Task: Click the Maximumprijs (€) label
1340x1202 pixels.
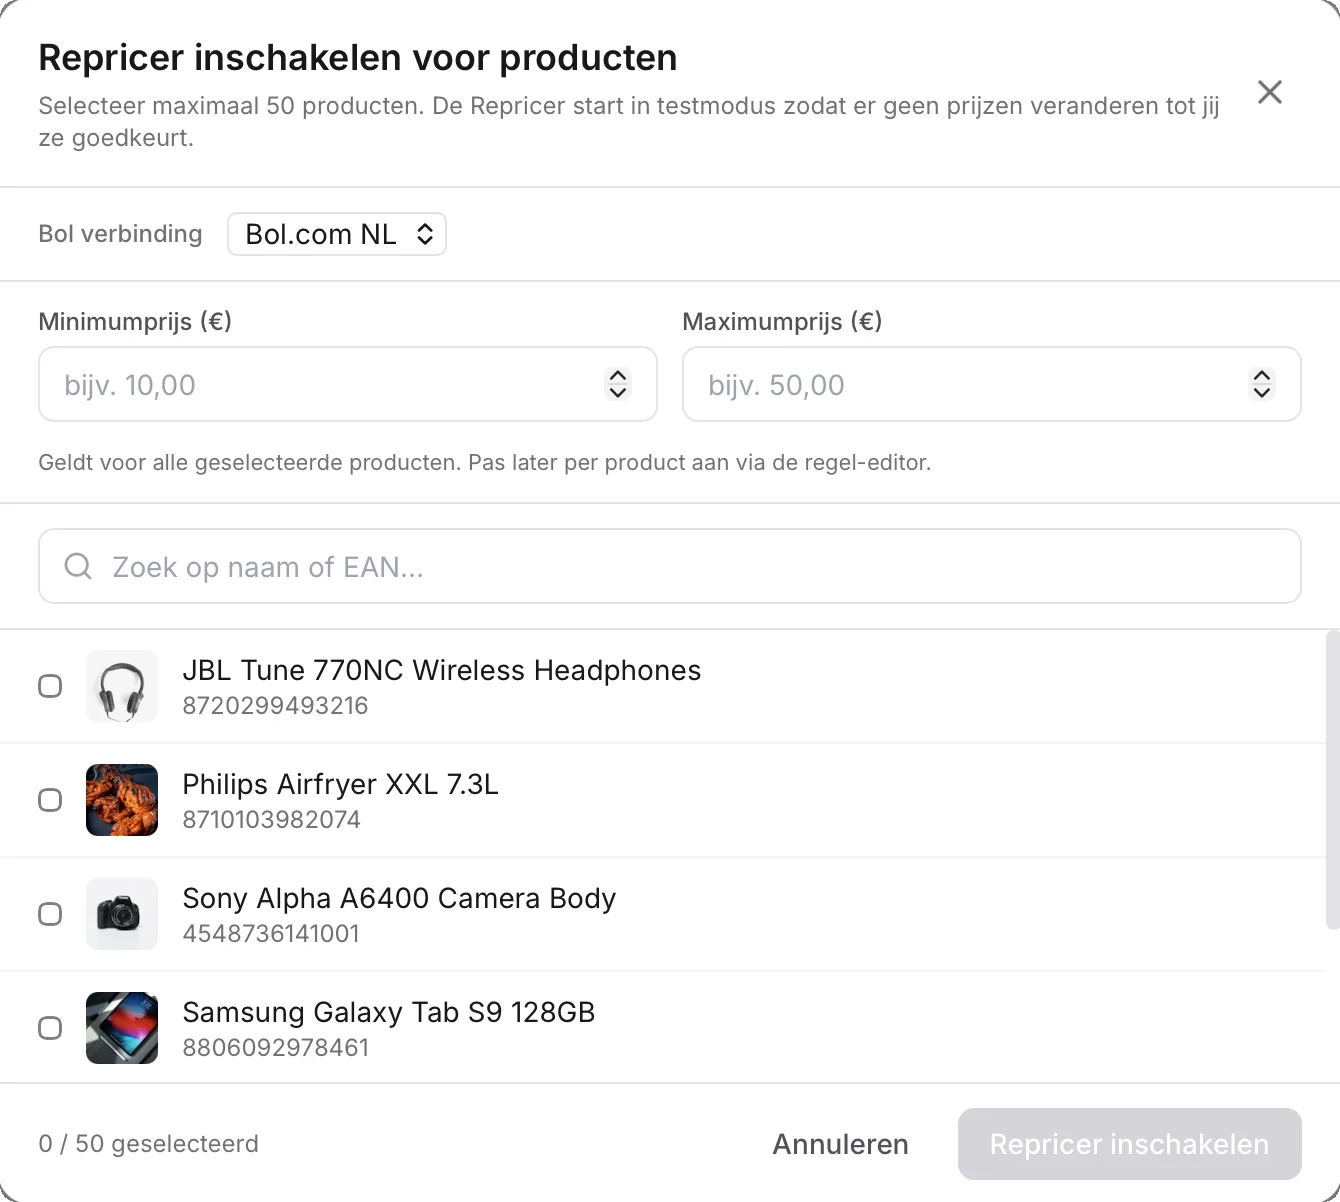Action: point(782,322)
